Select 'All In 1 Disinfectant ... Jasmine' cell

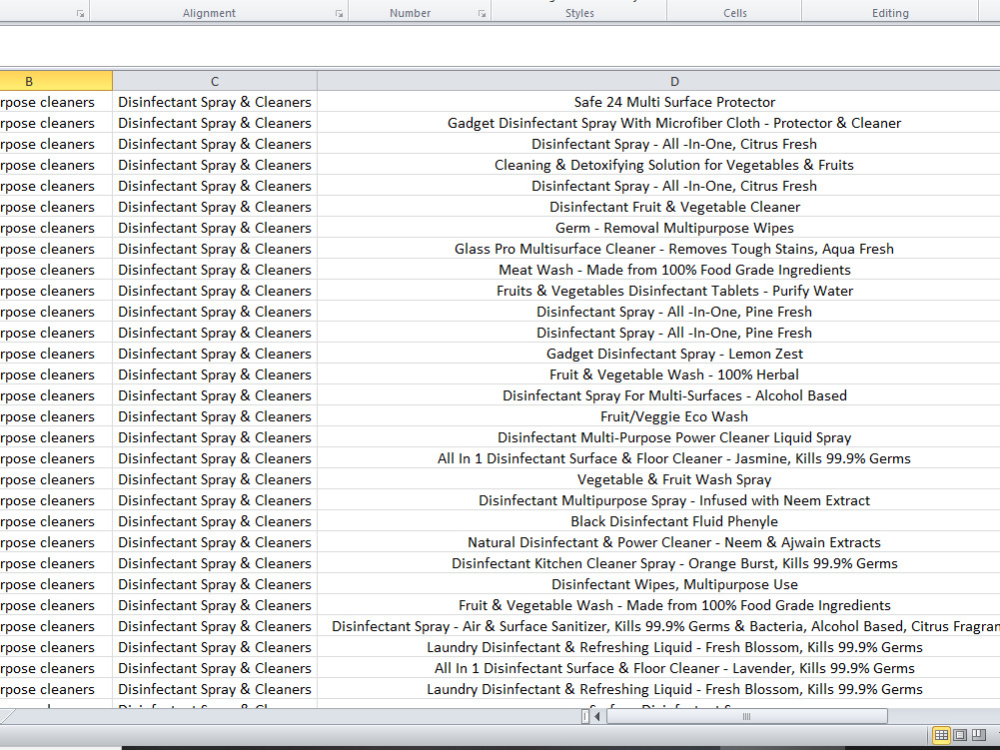(x=658, y=459)
